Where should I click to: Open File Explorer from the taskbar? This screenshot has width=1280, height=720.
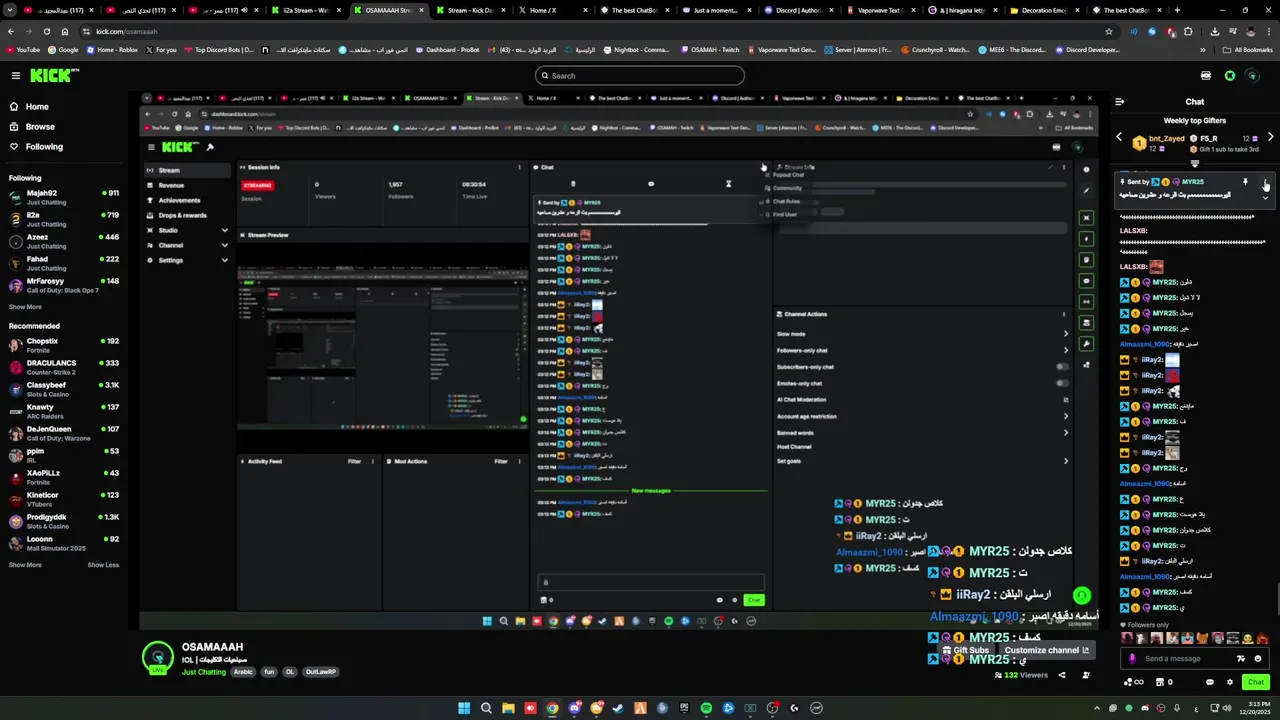point(508,708)
